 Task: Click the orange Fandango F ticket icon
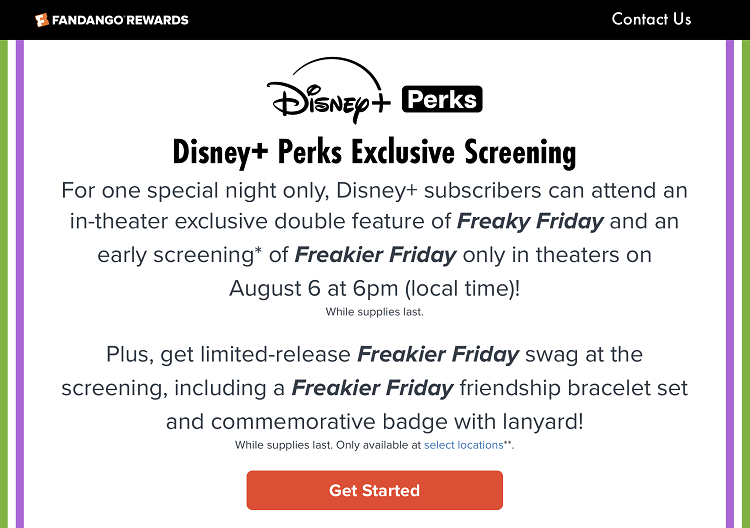coord(42,20)
